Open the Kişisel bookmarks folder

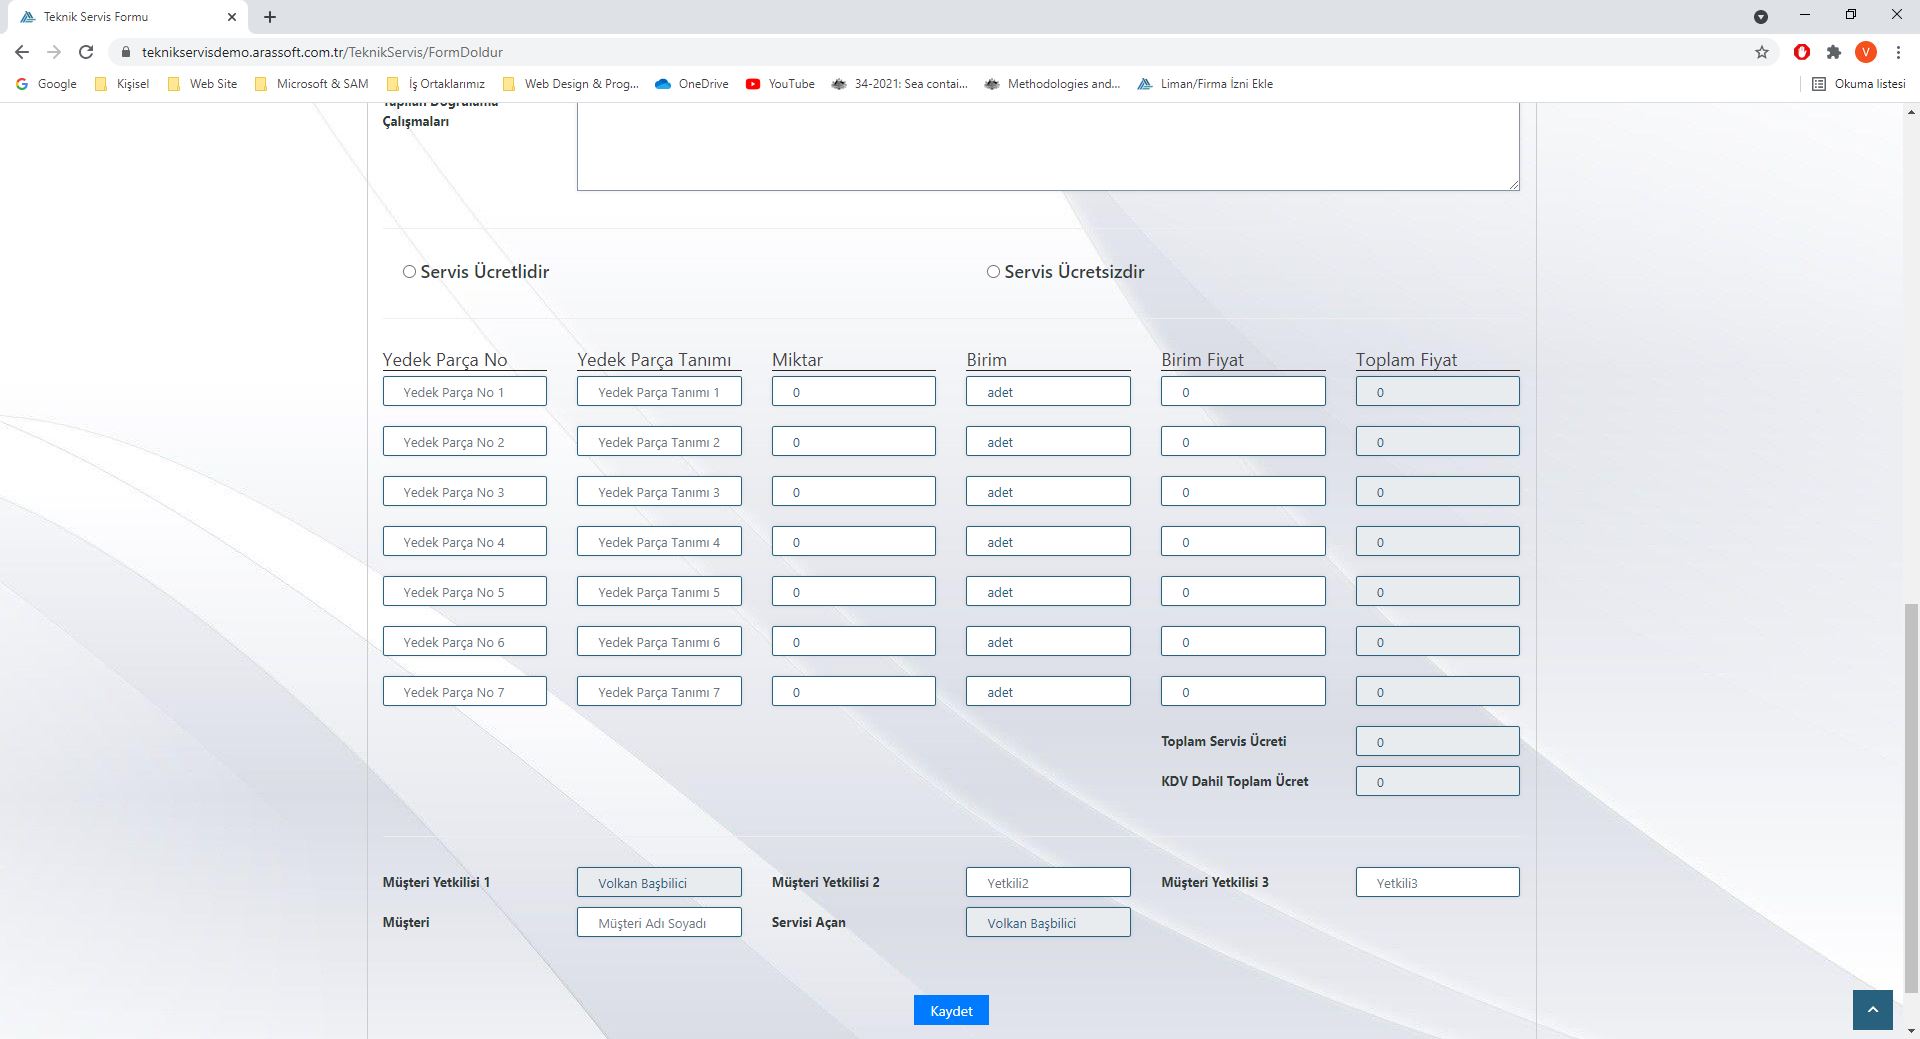click(x=122, y=84)
